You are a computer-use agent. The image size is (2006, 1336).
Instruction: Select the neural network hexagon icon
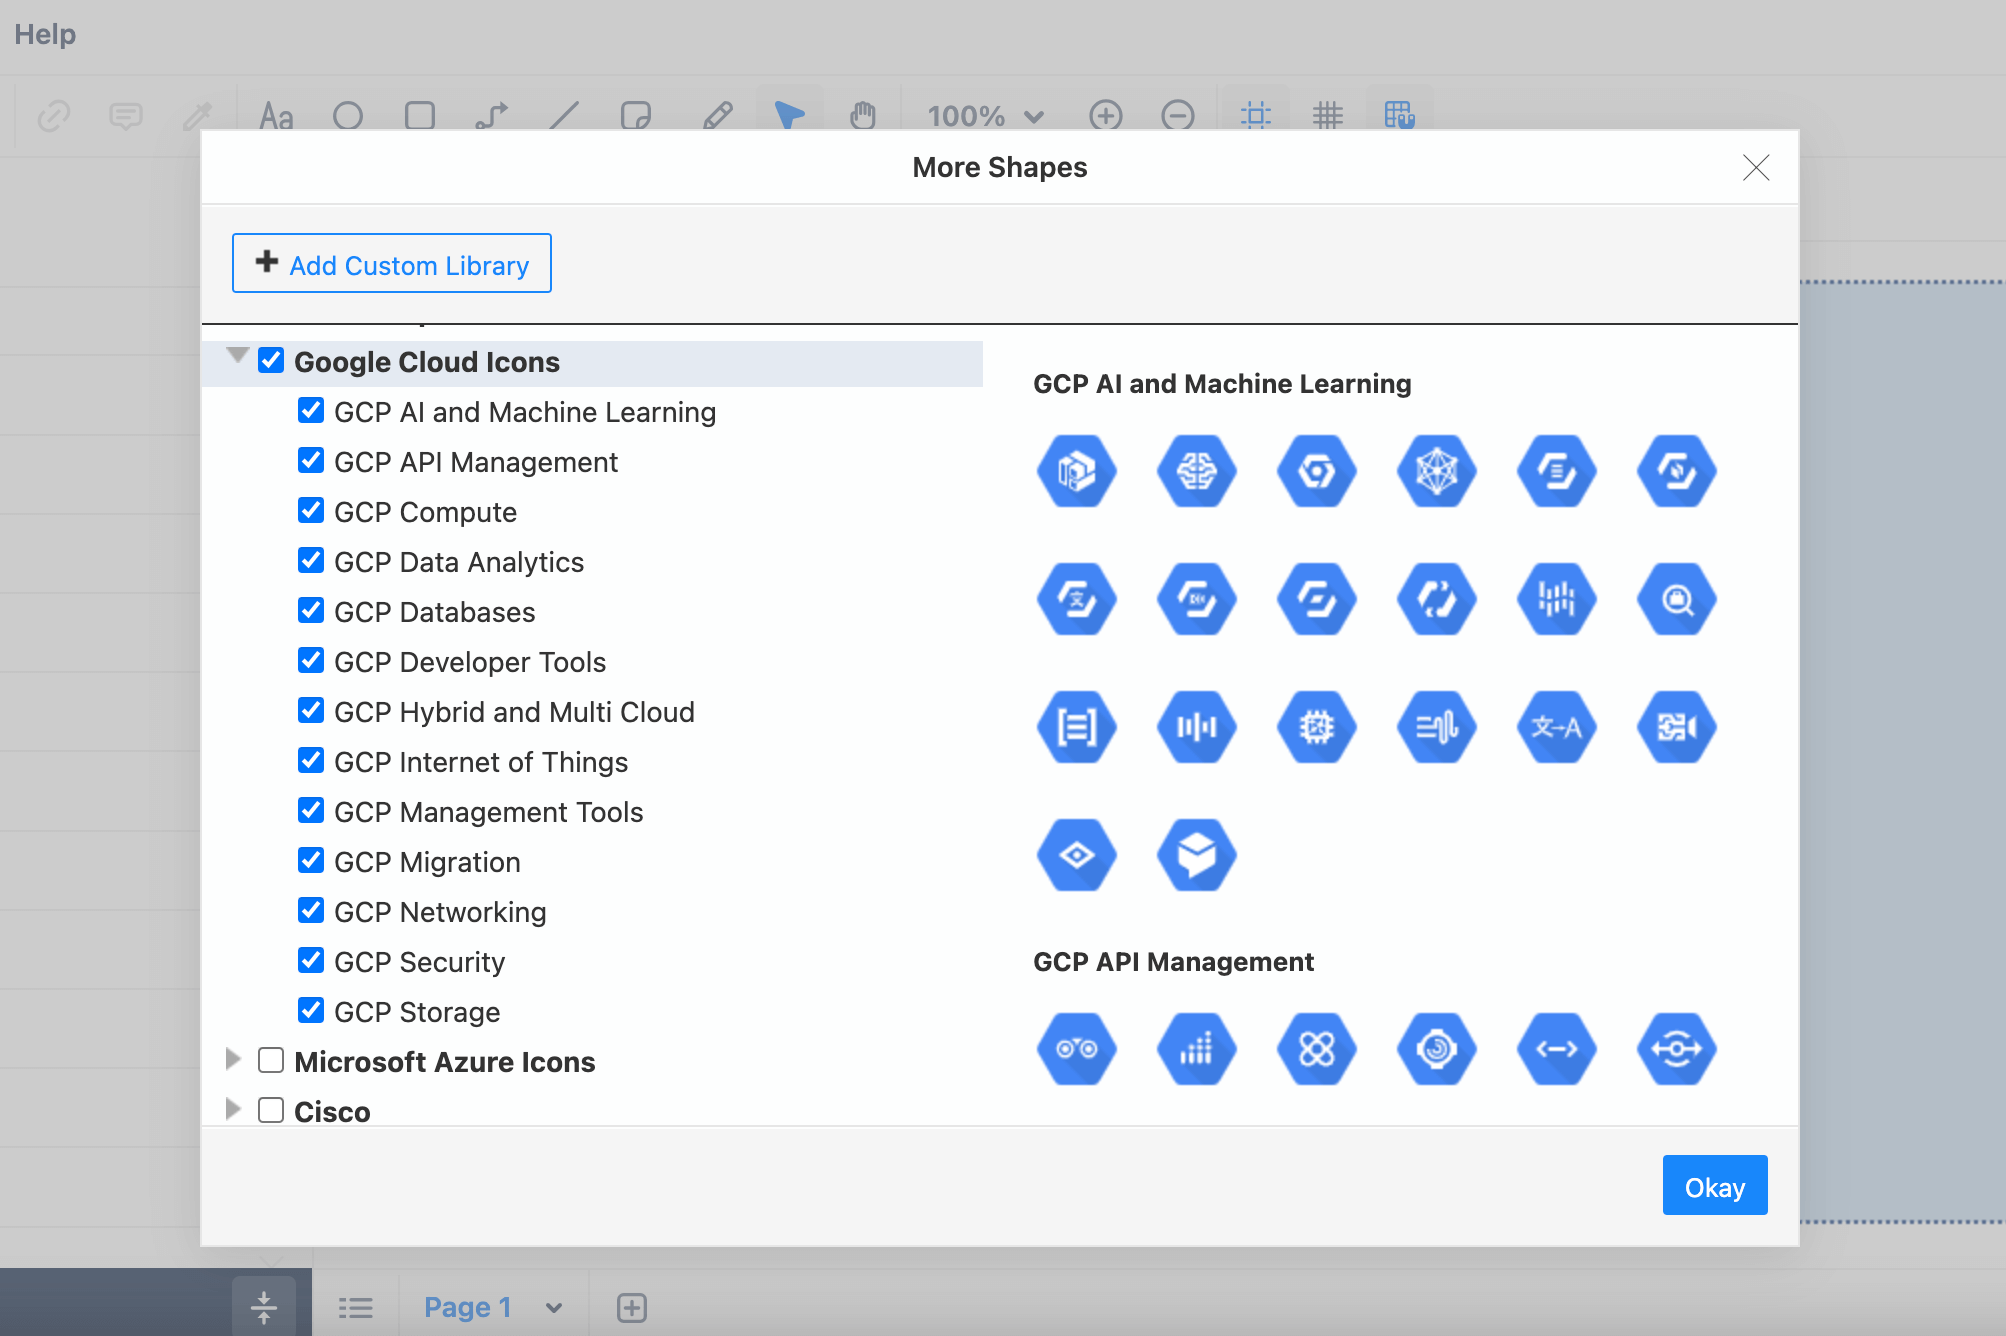pos(1434,470)
